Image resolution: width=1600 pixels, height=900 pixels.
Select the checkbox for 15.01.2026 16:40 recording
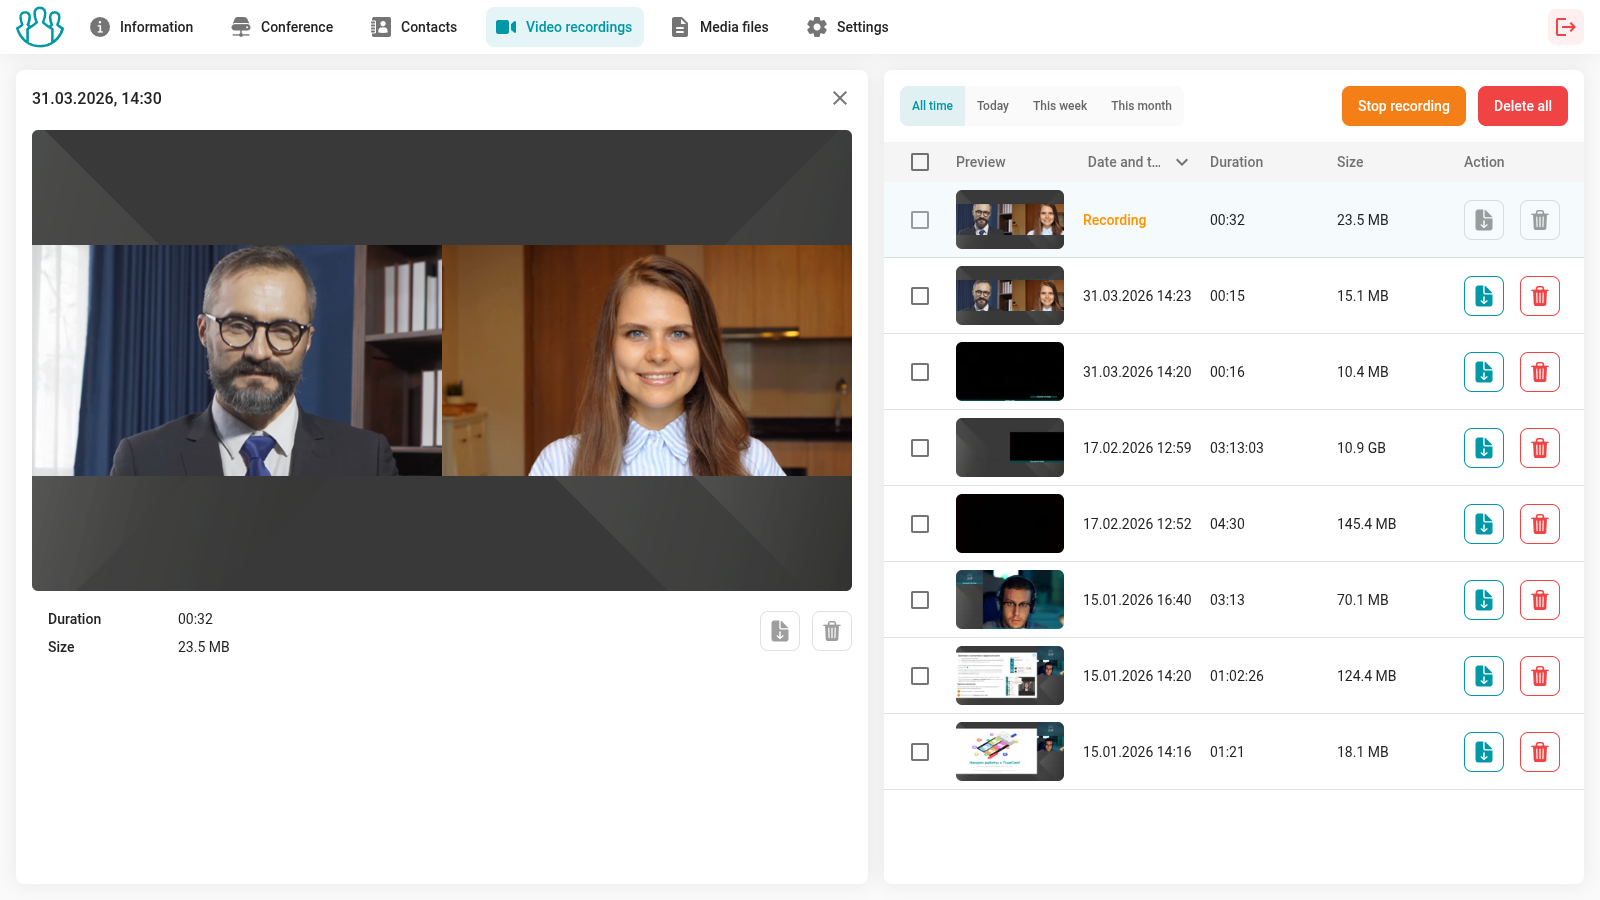[x=920, y=600]
